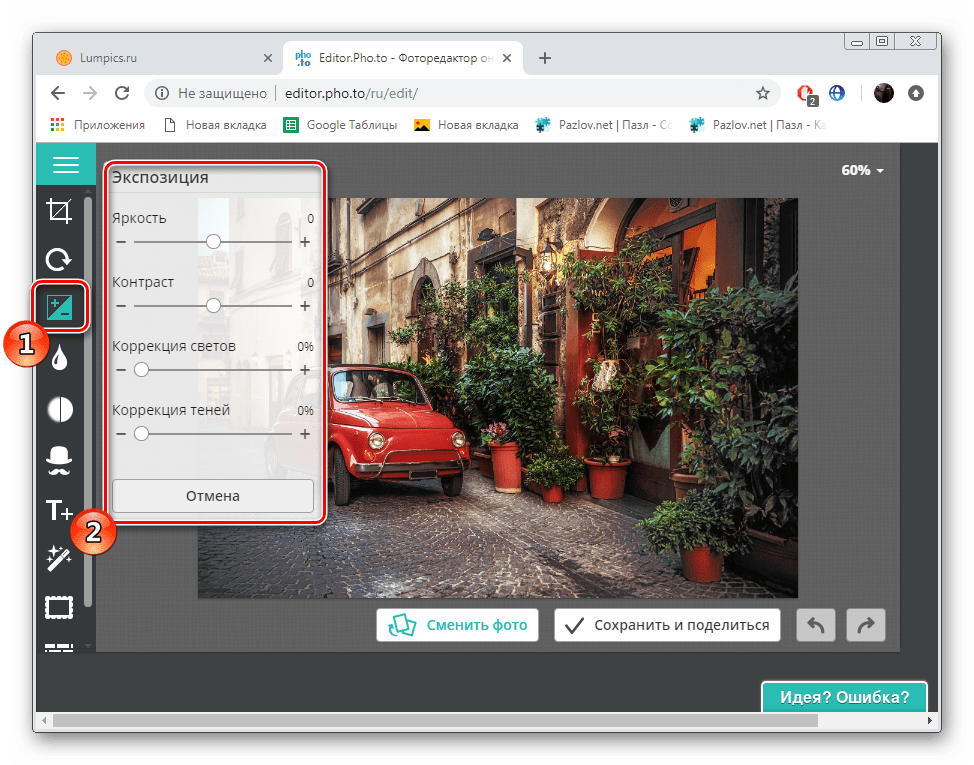
Task: Open the Новая вкладка bookmark with picture icon
Action: point(466,125)
